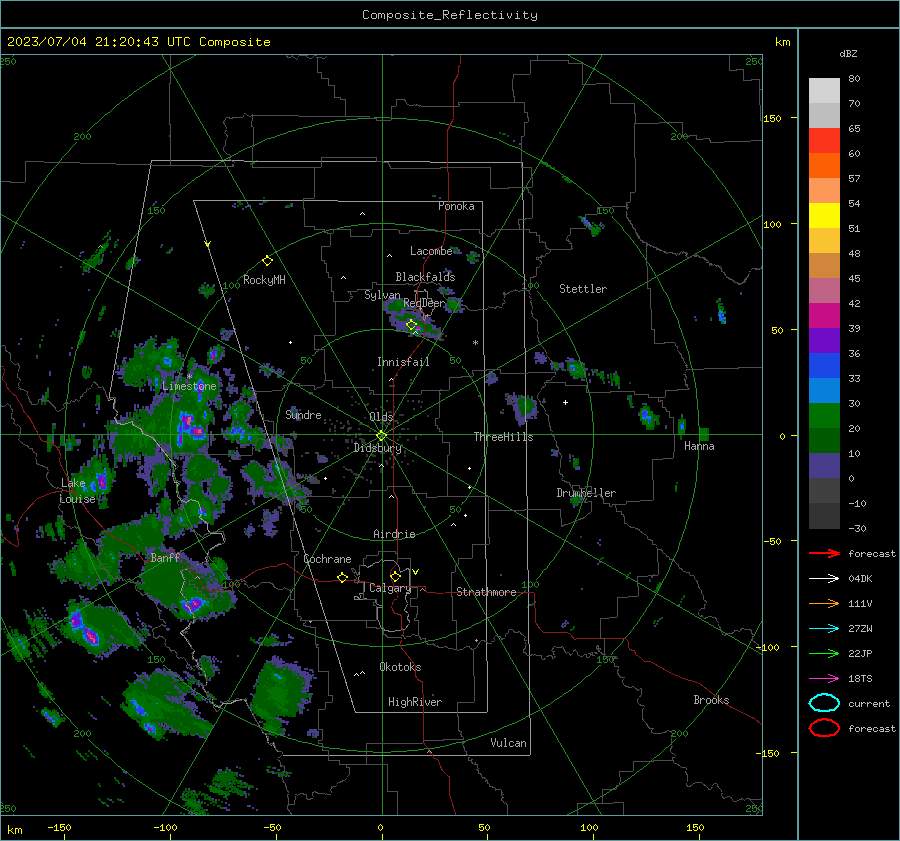The width and height of the screenshot is (900, 841).
Task: Select the Cochrane city label
Action: pos(327,559)
